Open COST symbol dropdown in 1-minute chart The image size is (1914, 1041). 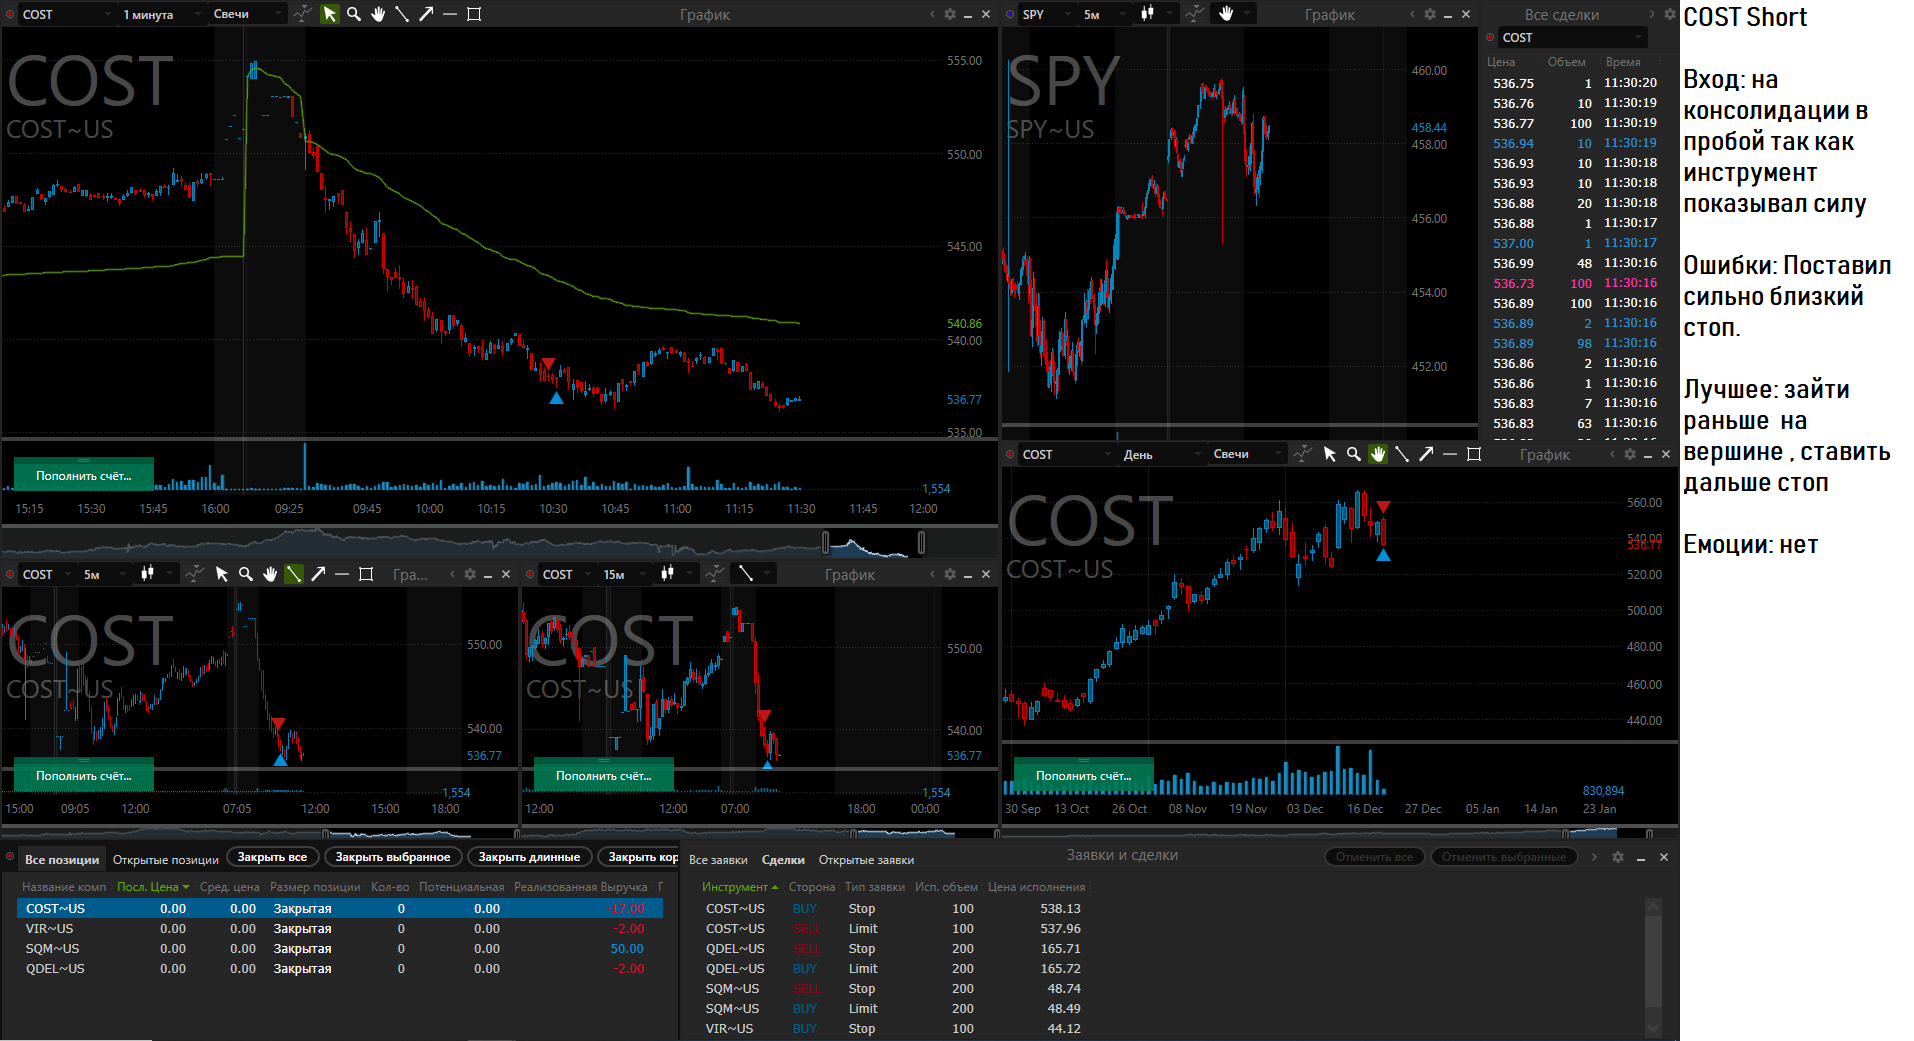pyautogui.click(x=66, y=14)
